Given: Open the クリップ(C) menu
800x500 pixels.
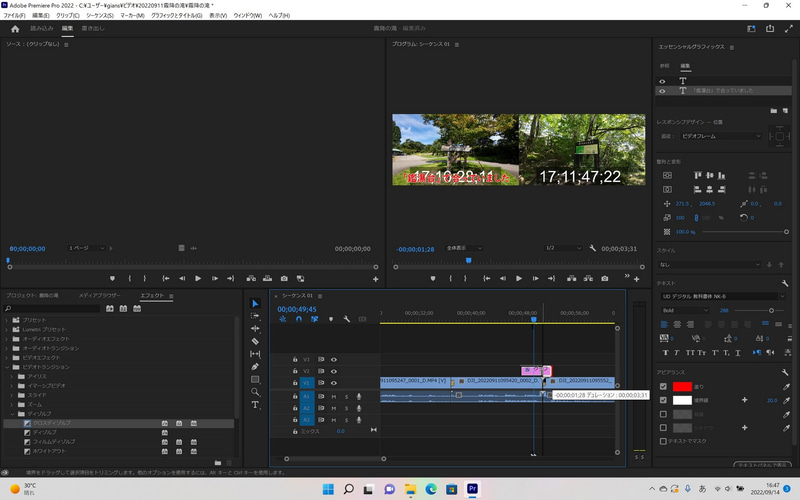Looking at the screenshot, I should 68,16.
